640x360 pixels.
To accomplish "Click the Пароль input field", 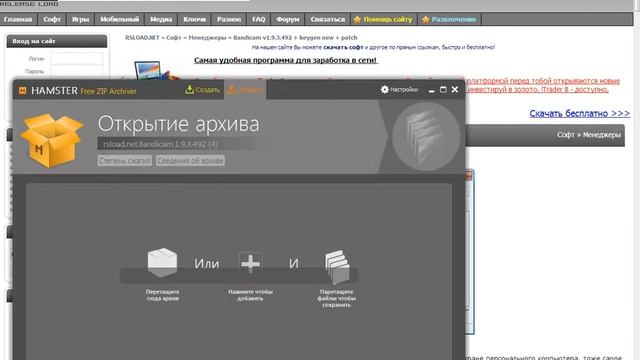I will (x=77, y=71).
